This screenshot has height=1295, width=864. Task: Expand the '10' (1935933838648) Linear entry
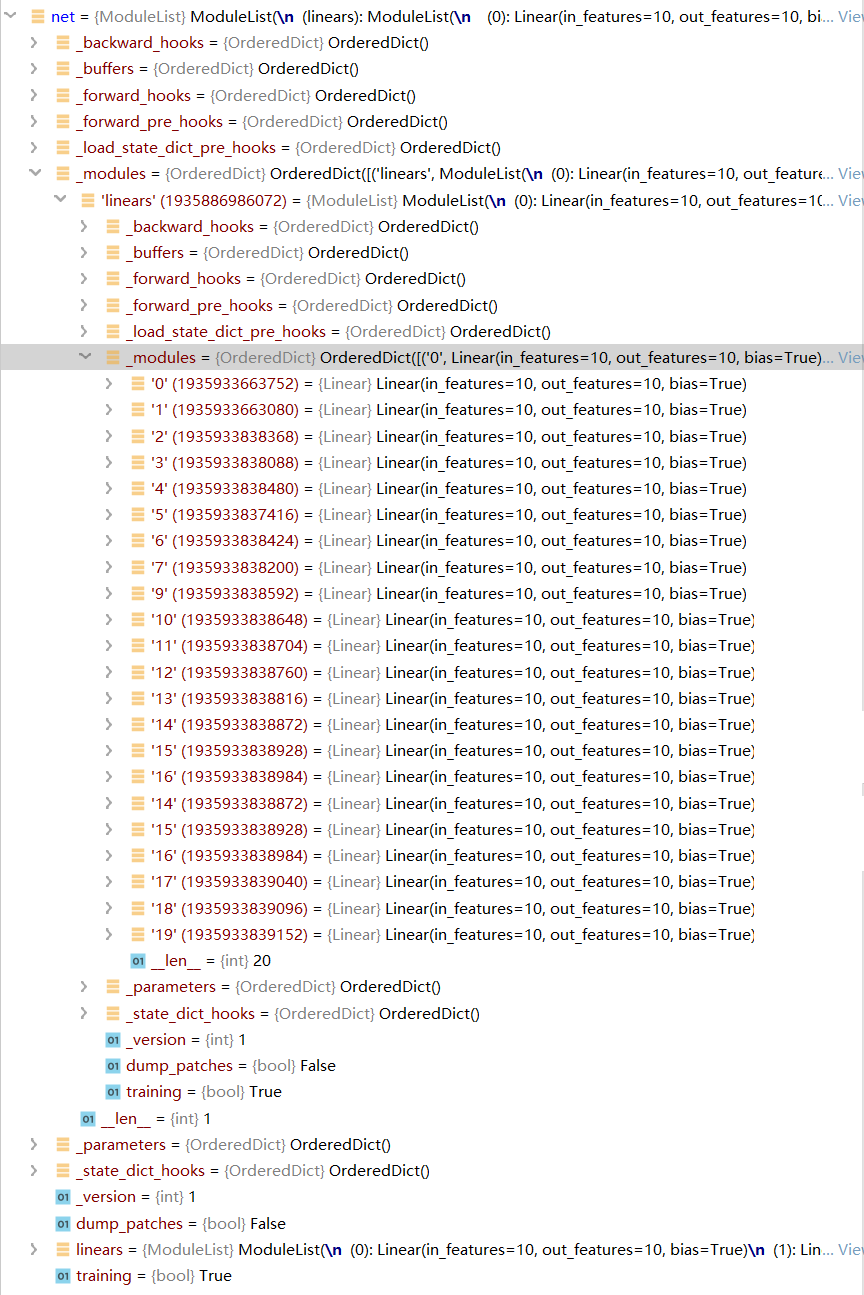pyautogui.click(x=109, y=620)
